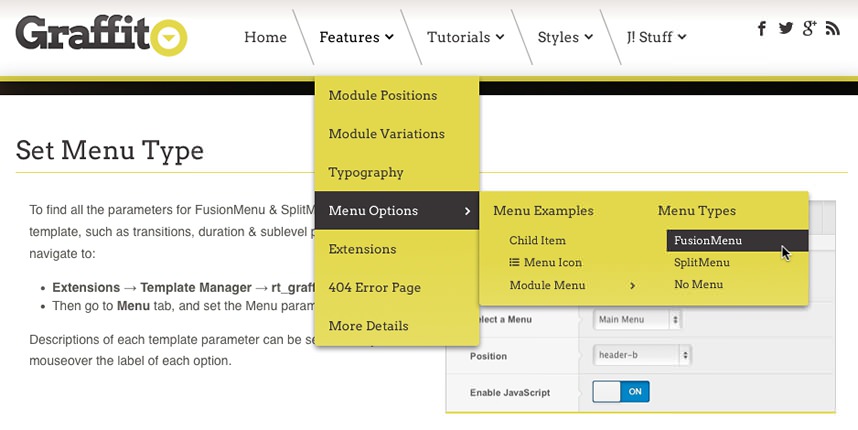This screenshot has width=858, height=430.
Task: Open the header-b Position dropdown
Action: coord(642,355)
